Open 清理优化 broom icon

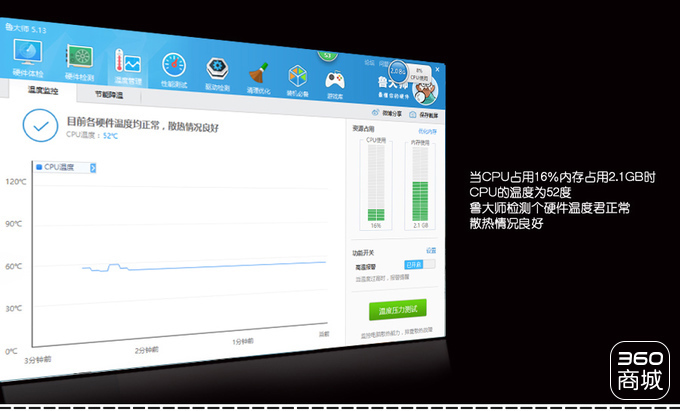pos(259,72)
